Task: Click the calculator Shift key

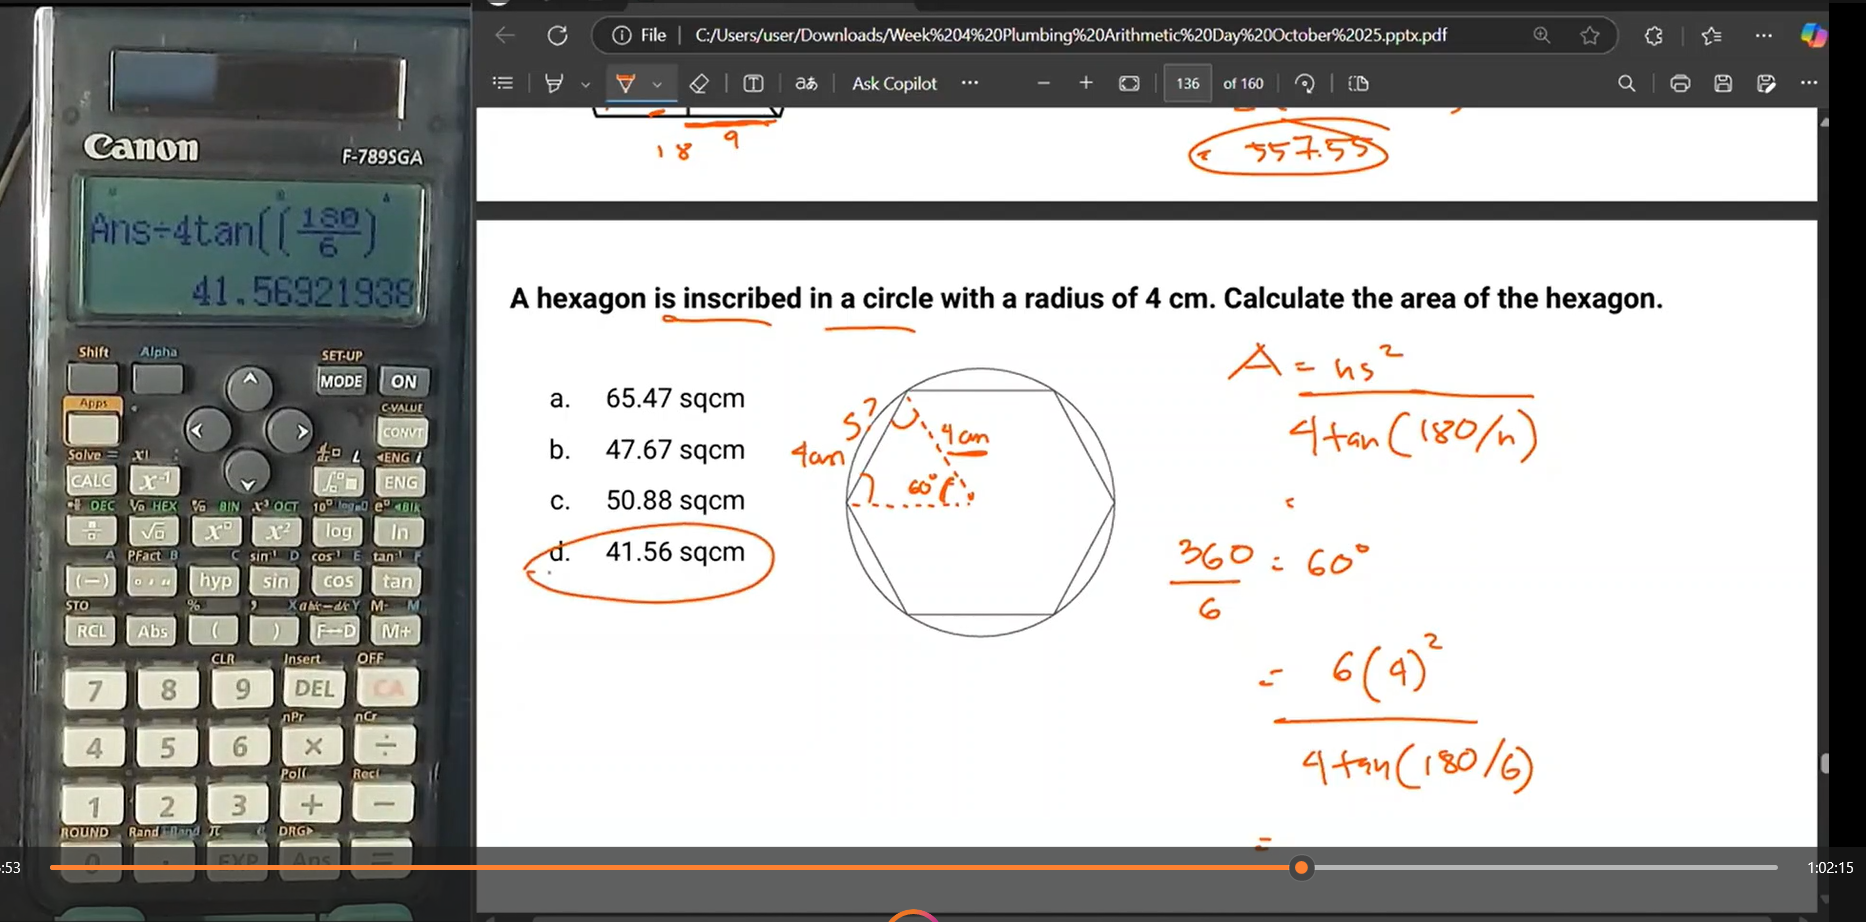Action: [93, 378]
